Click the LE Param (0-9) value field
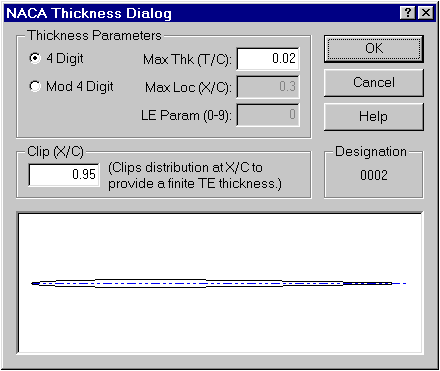Viewport: 440px width, 371px height. click(x=268, y=115)
